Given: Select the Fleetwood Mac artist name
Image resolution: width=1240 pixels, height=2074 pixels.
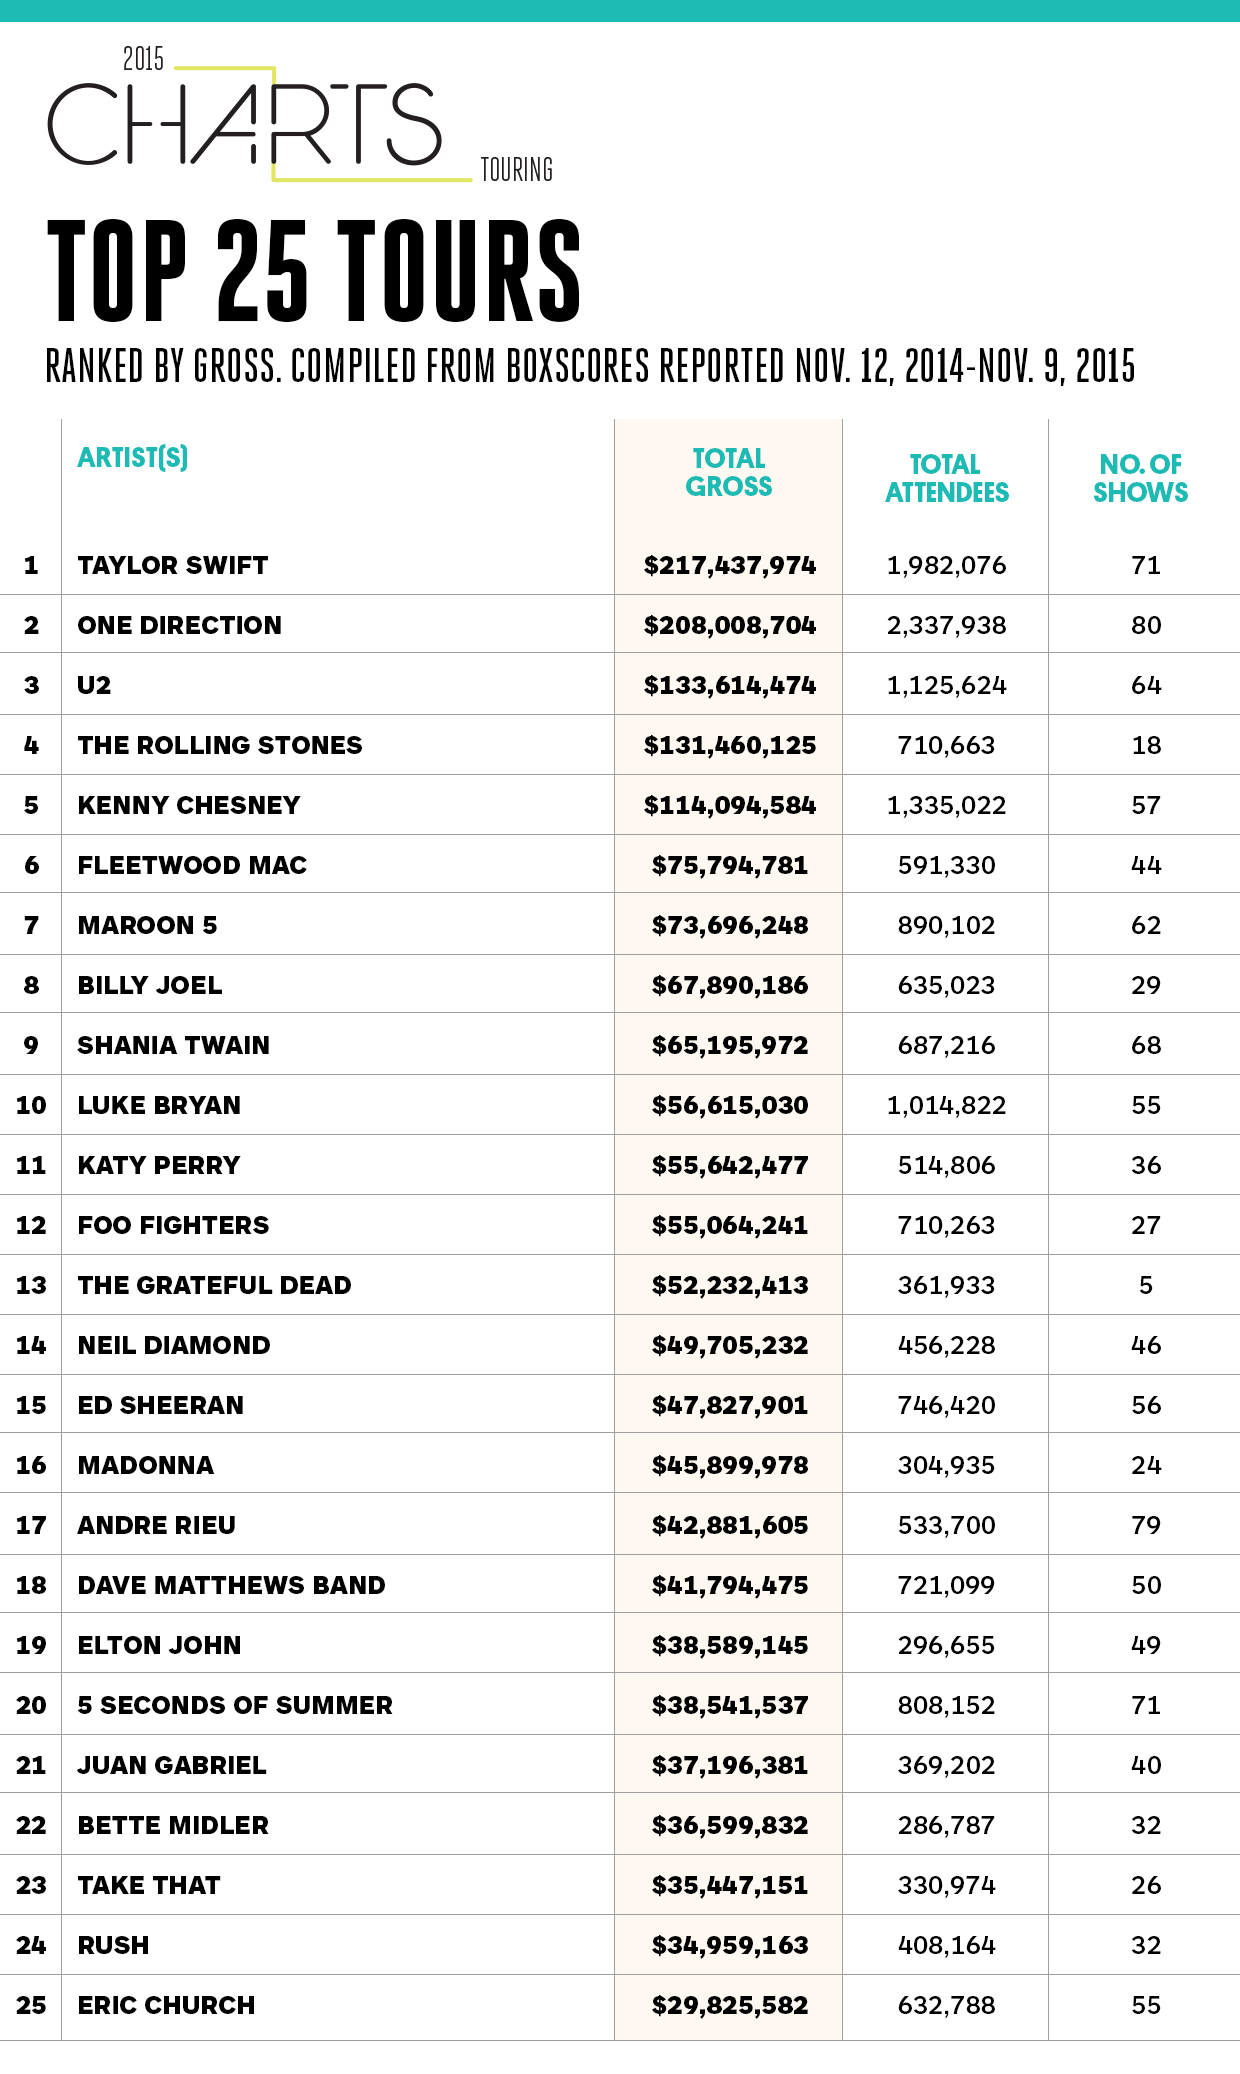Looking at the screenshot, I should coord(192,866).
